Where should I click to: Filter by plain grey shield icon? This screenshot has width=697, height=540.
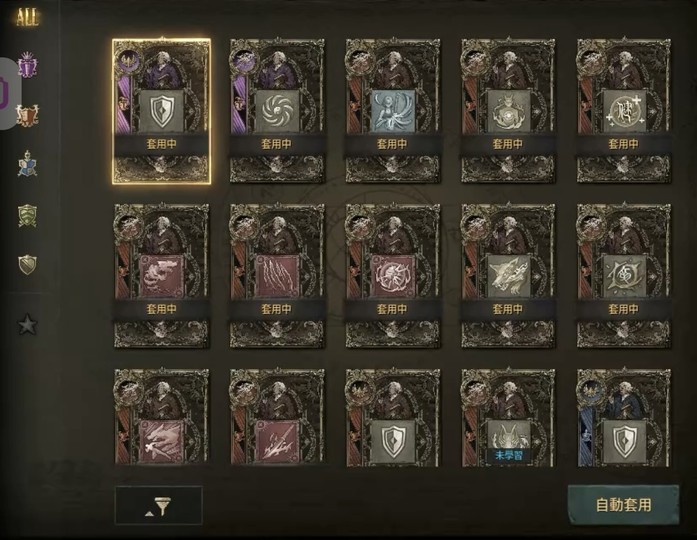tap(28, 264)
